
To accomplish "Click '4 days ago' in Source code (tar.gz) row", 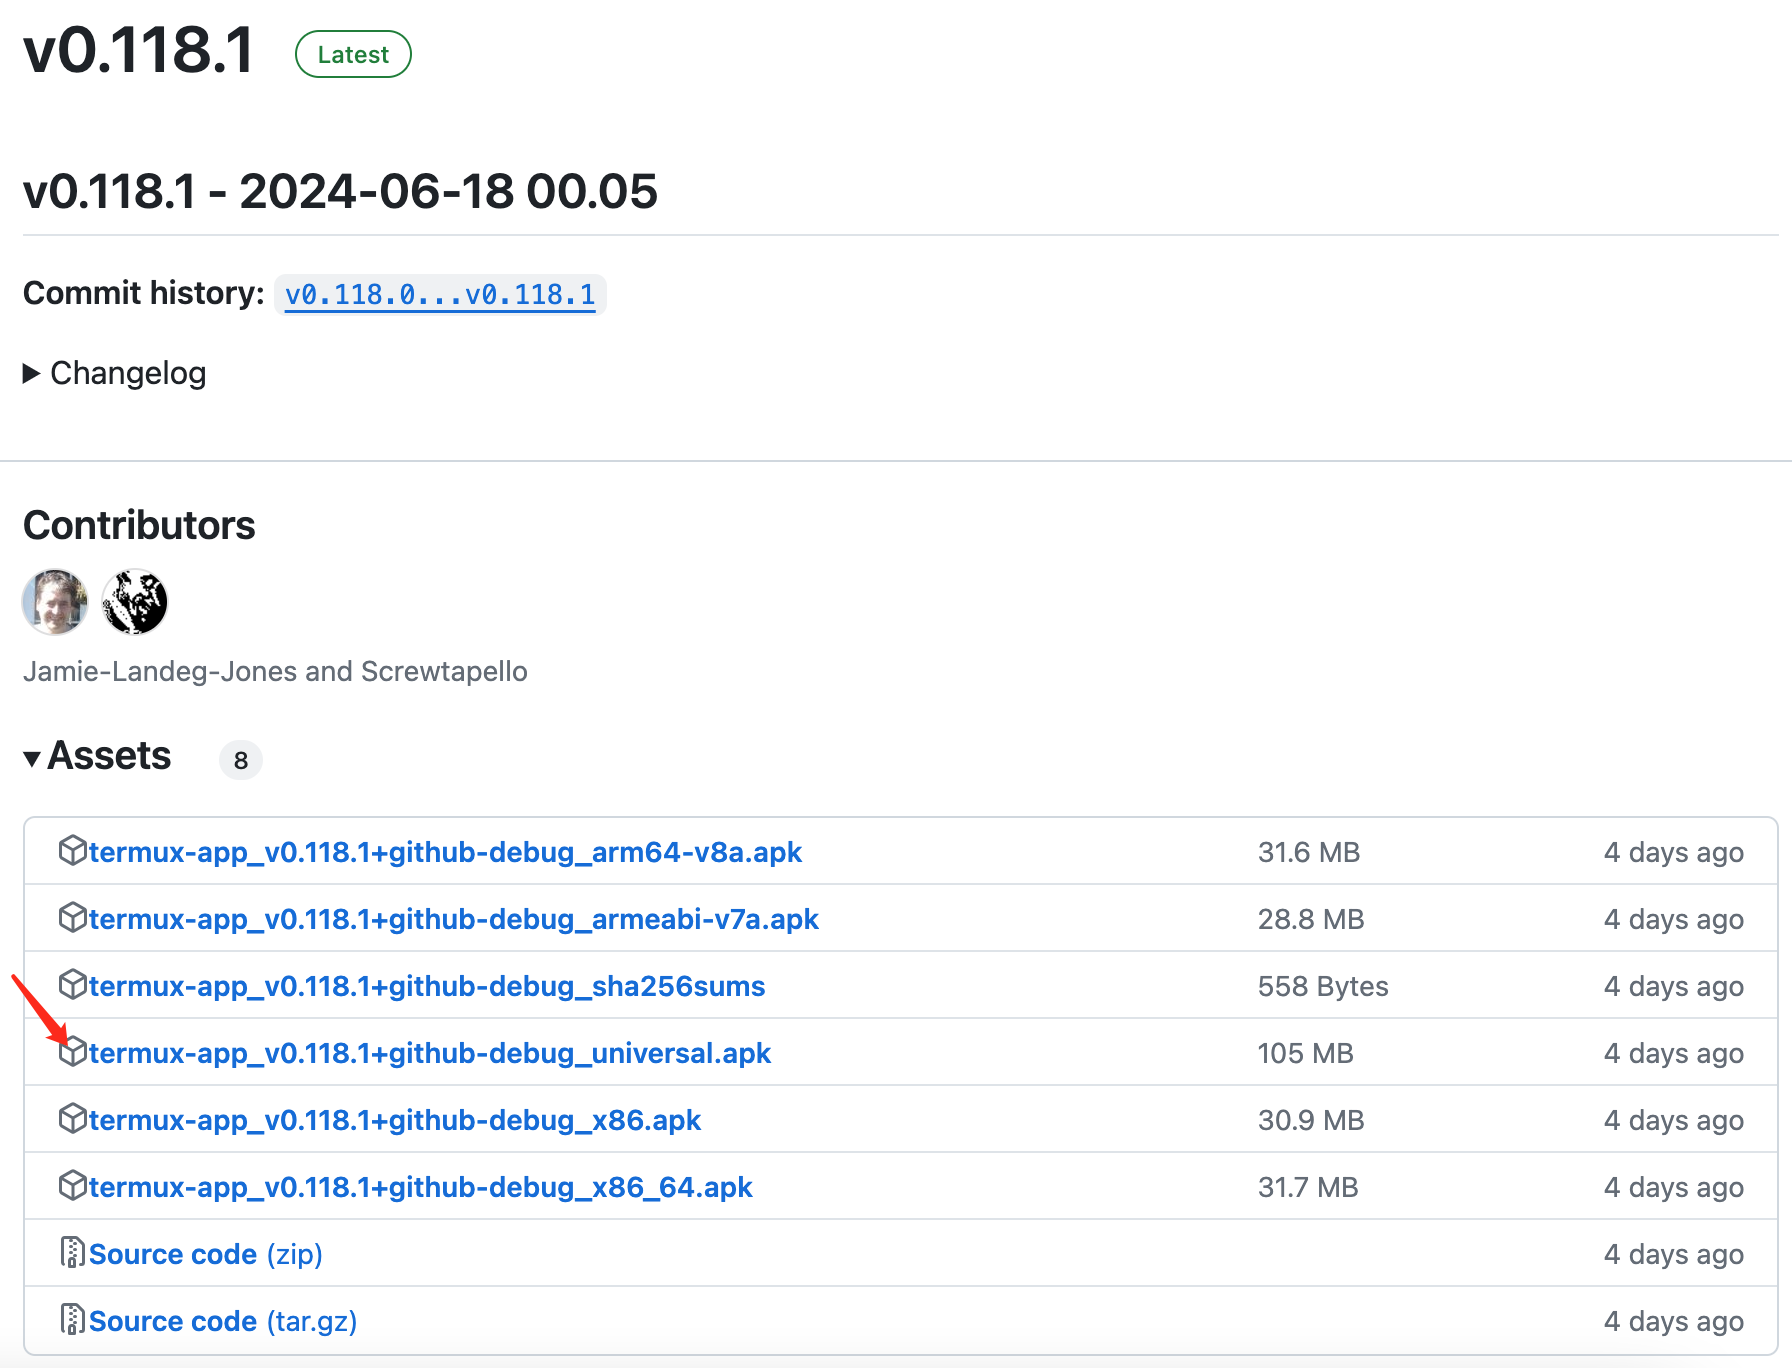I will point(1674,1321).
